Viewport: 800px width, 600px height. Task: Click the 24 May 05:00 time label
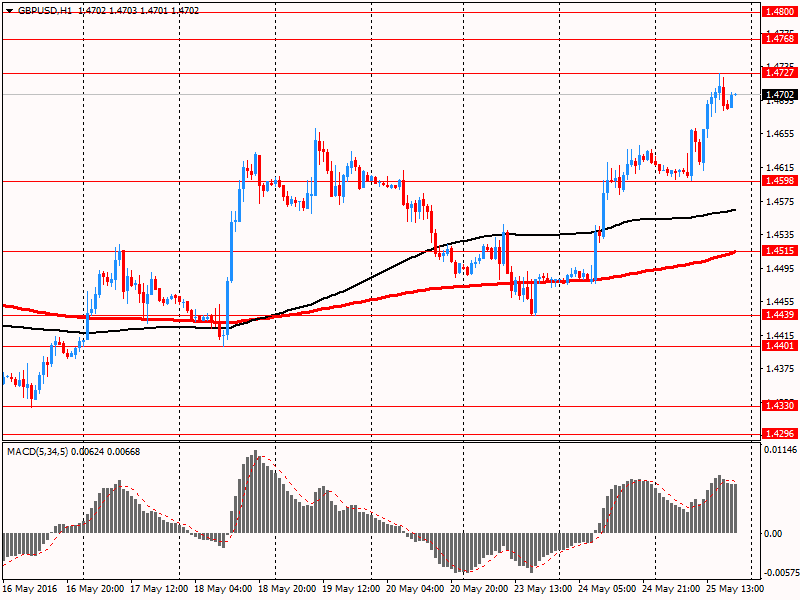point(608,589)
